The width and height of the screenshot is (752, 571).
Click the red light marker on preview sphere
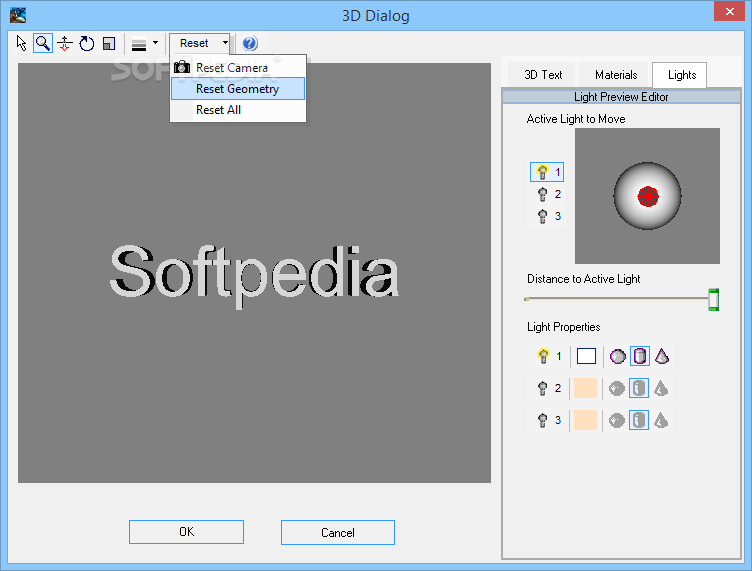coord(648,197)
